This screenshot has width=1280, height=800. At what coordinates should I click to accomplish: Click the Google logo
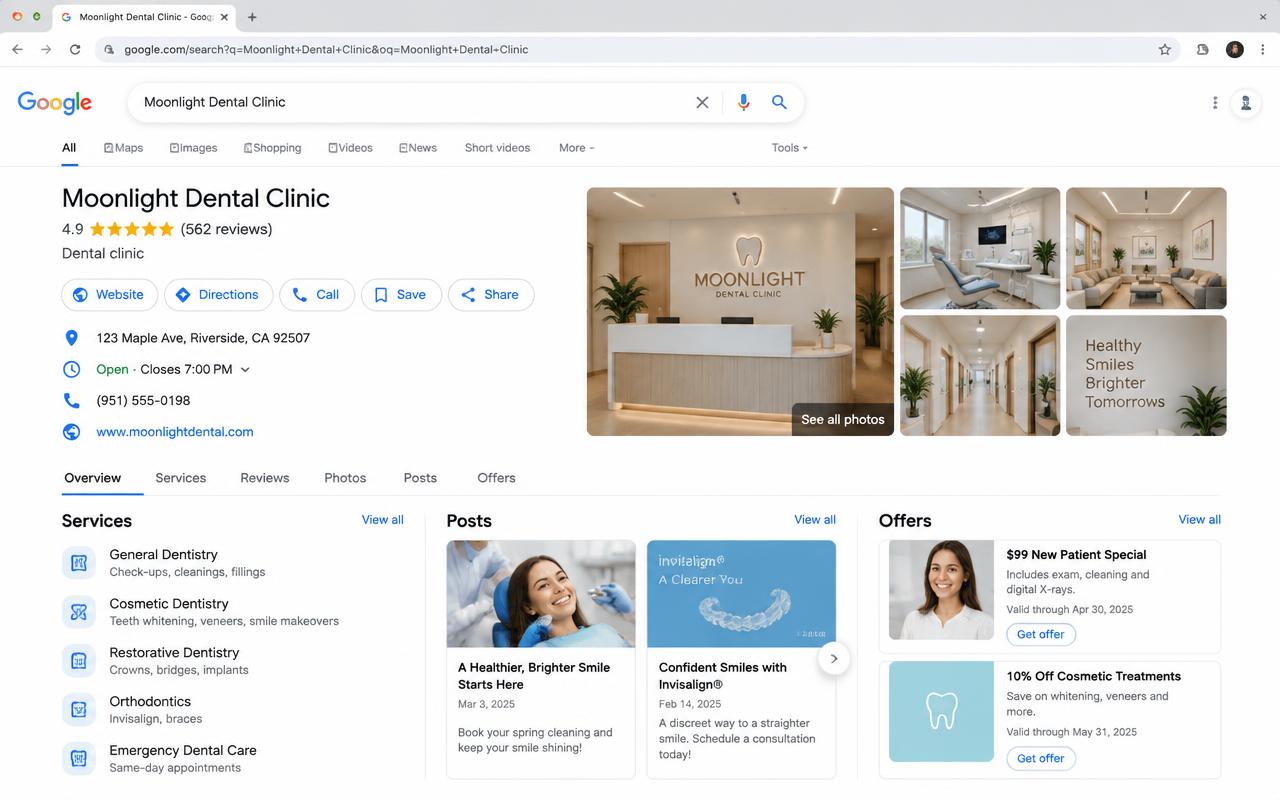tap(54, 102)
